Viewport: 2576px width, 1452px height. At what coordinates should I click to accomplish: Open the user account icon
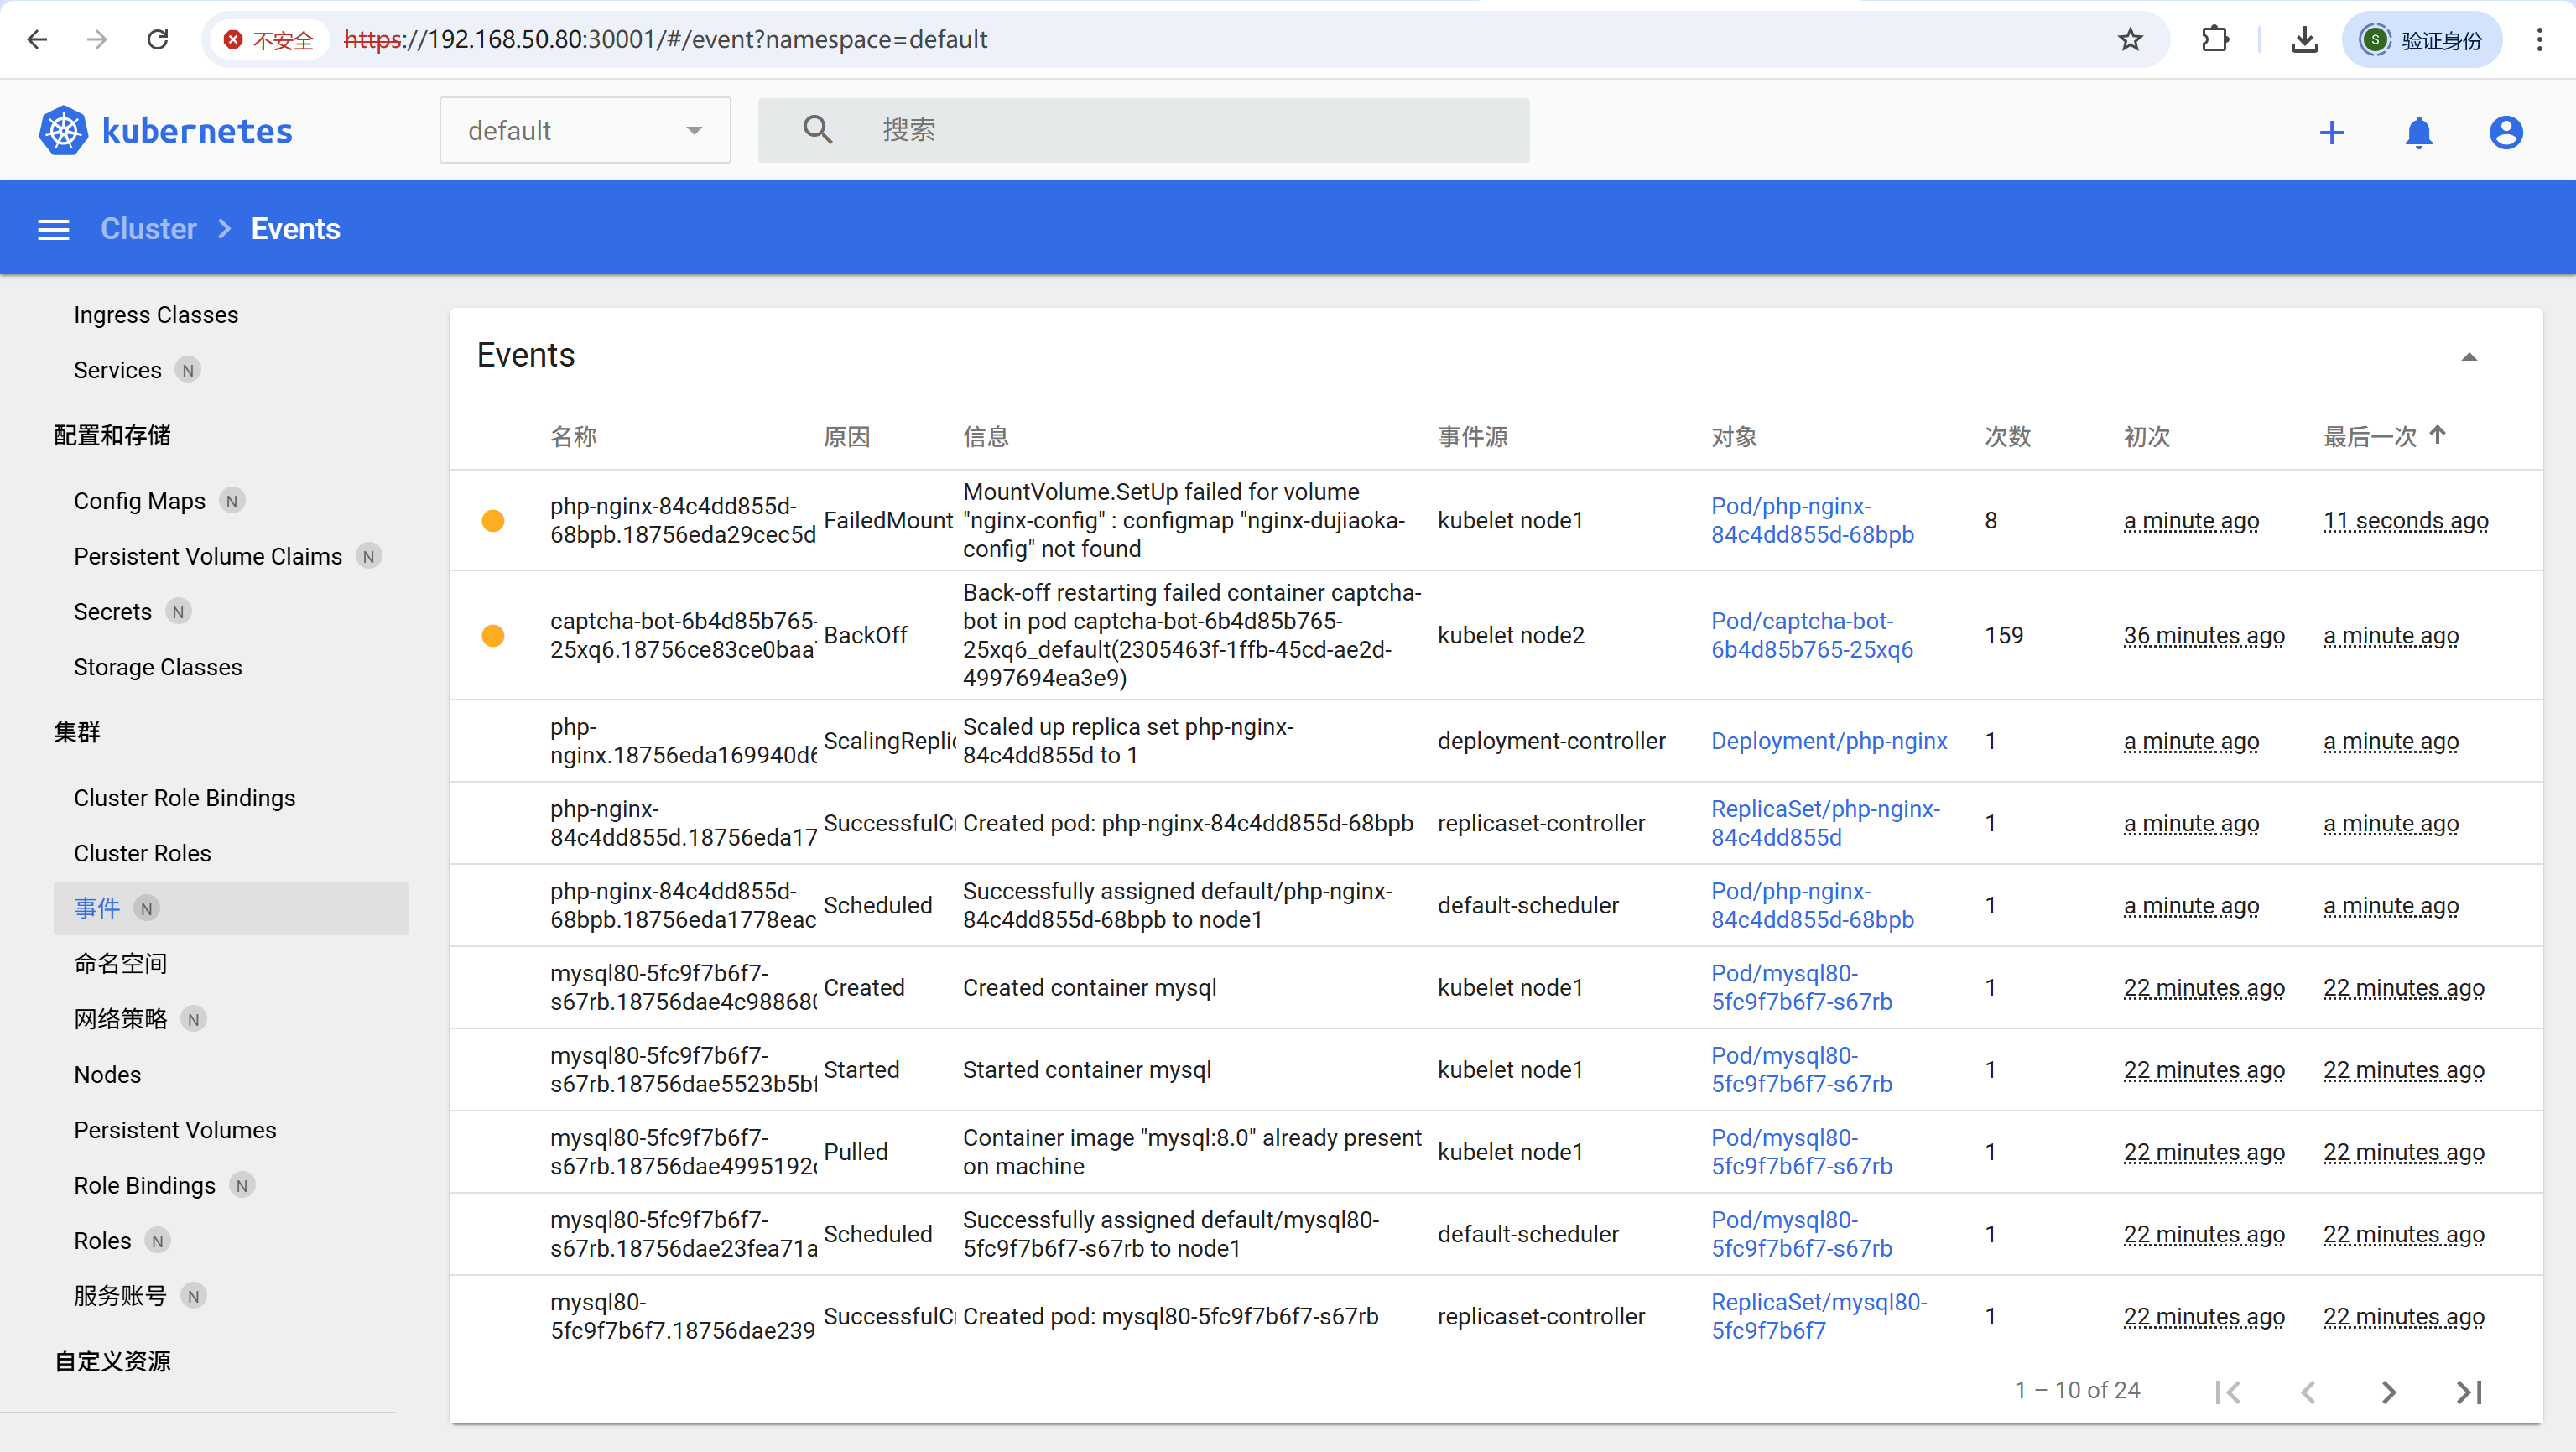[x=2505, y=132]
